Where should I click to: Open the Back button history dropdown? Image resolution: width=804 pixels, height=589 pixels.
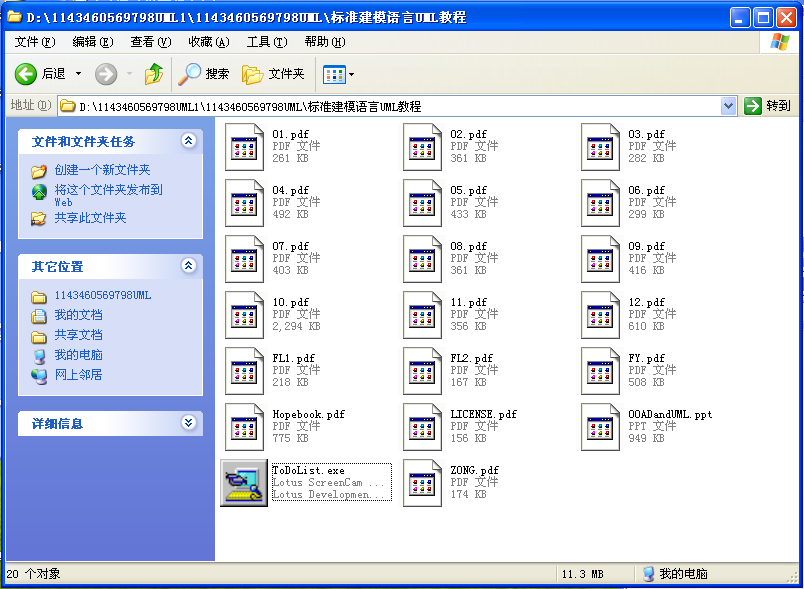[x=78, y=74]
